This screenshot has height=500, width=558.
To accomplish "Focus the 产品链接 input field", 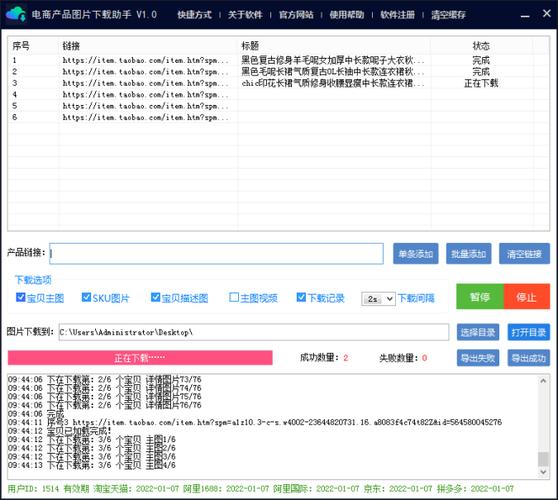I will tap(216, 254).
